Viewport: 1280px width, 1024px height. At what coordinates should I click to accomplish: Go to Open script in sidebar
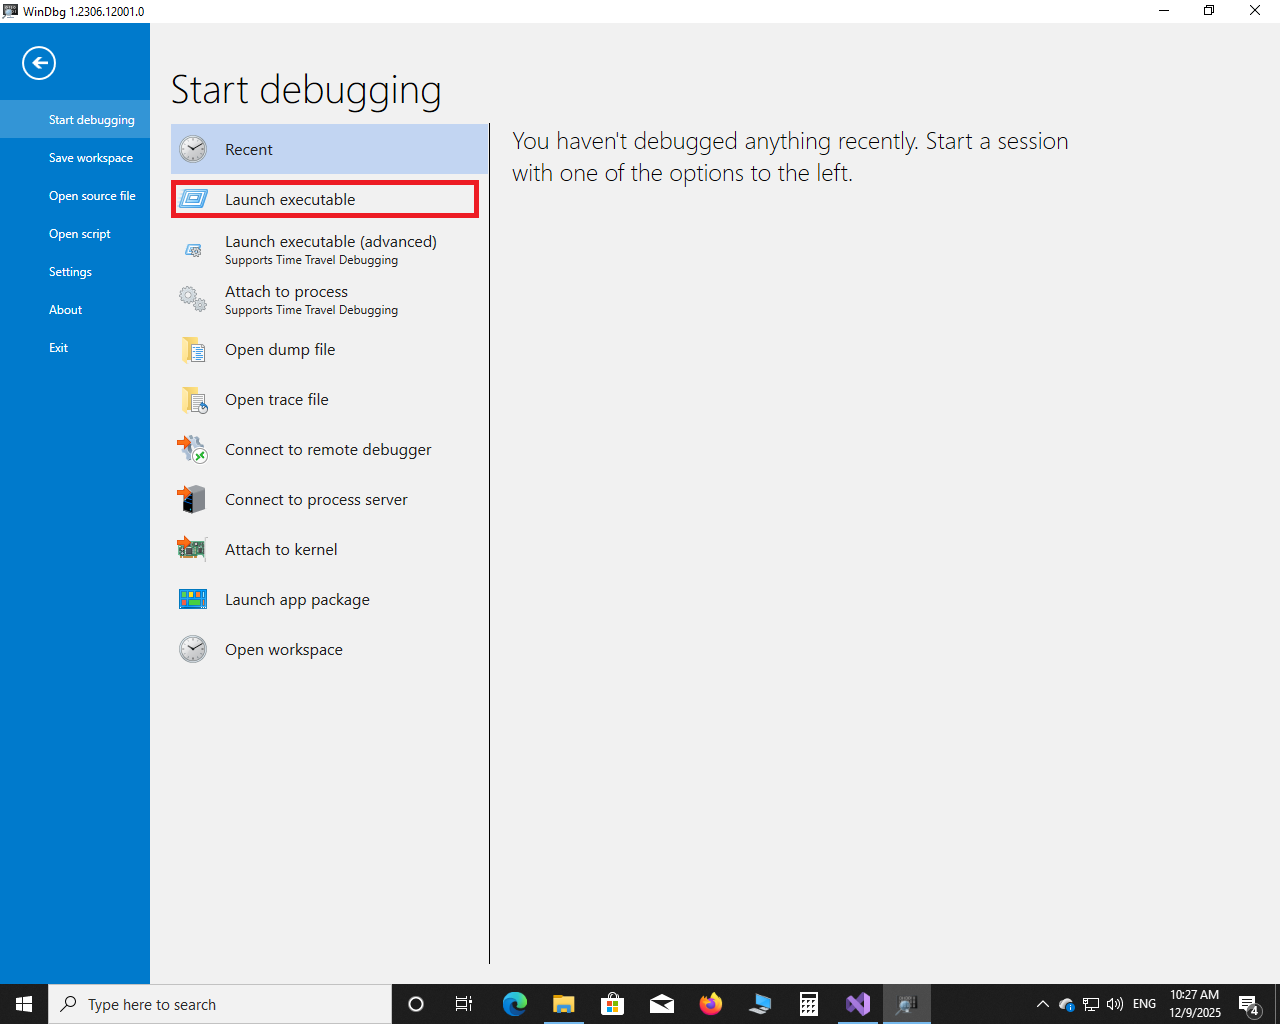(x=80, y=234)
